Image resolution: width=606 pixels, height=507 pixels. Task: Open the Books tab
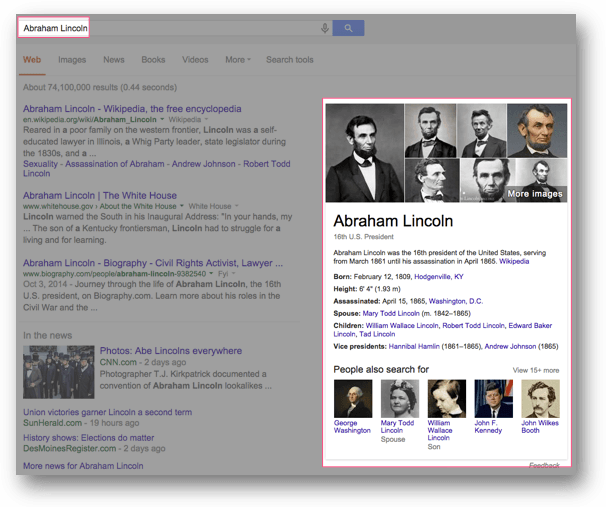click(x=153, y=60)
